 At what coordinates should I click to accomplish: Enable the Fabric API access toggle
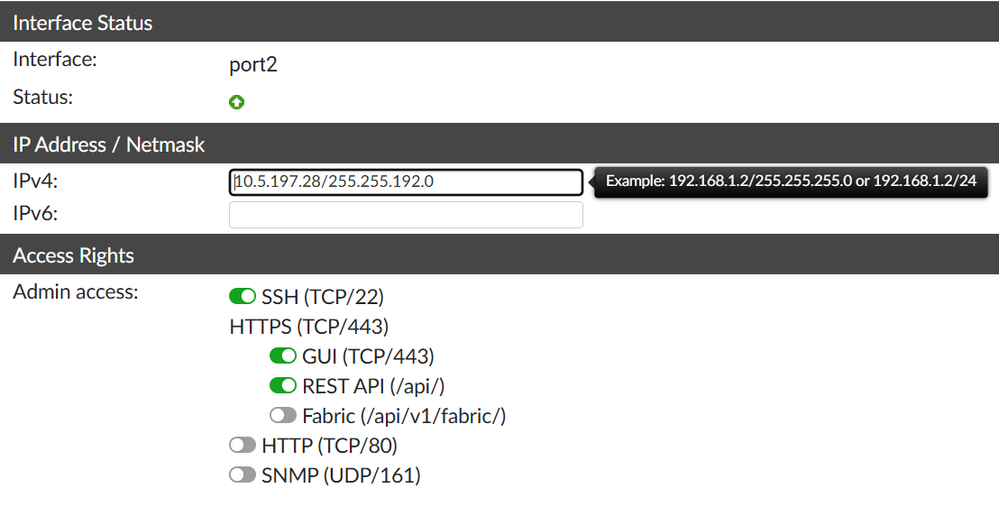[283, 416]
